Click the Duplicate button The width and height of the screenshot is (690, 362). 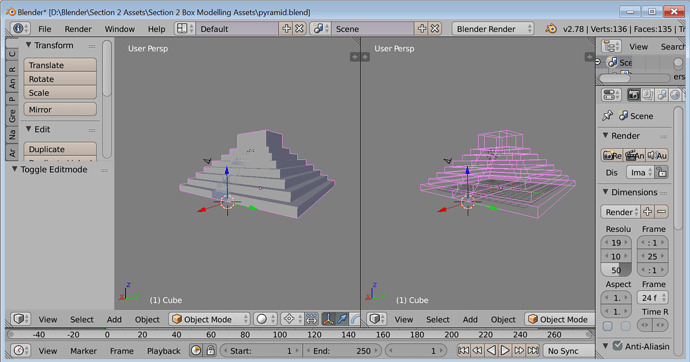pyautogui.click(x=60, y=149)
